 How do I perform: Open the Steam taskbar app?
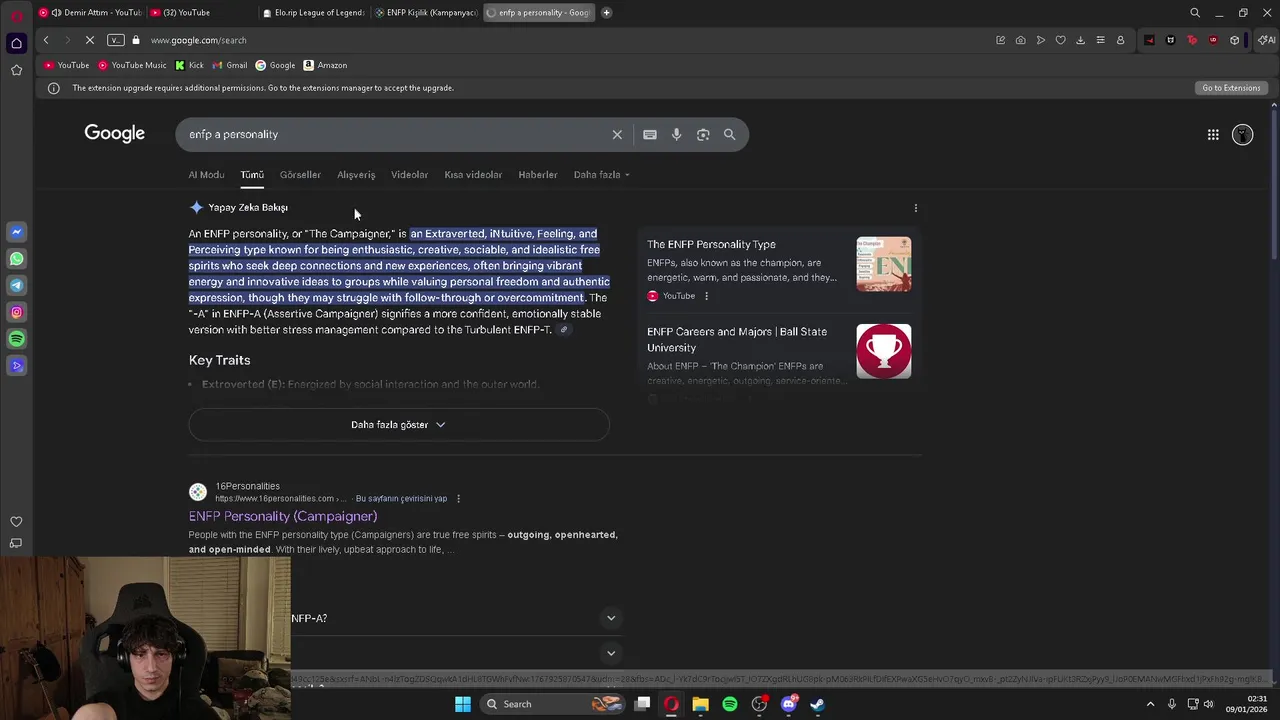click(x=817, y=704)
